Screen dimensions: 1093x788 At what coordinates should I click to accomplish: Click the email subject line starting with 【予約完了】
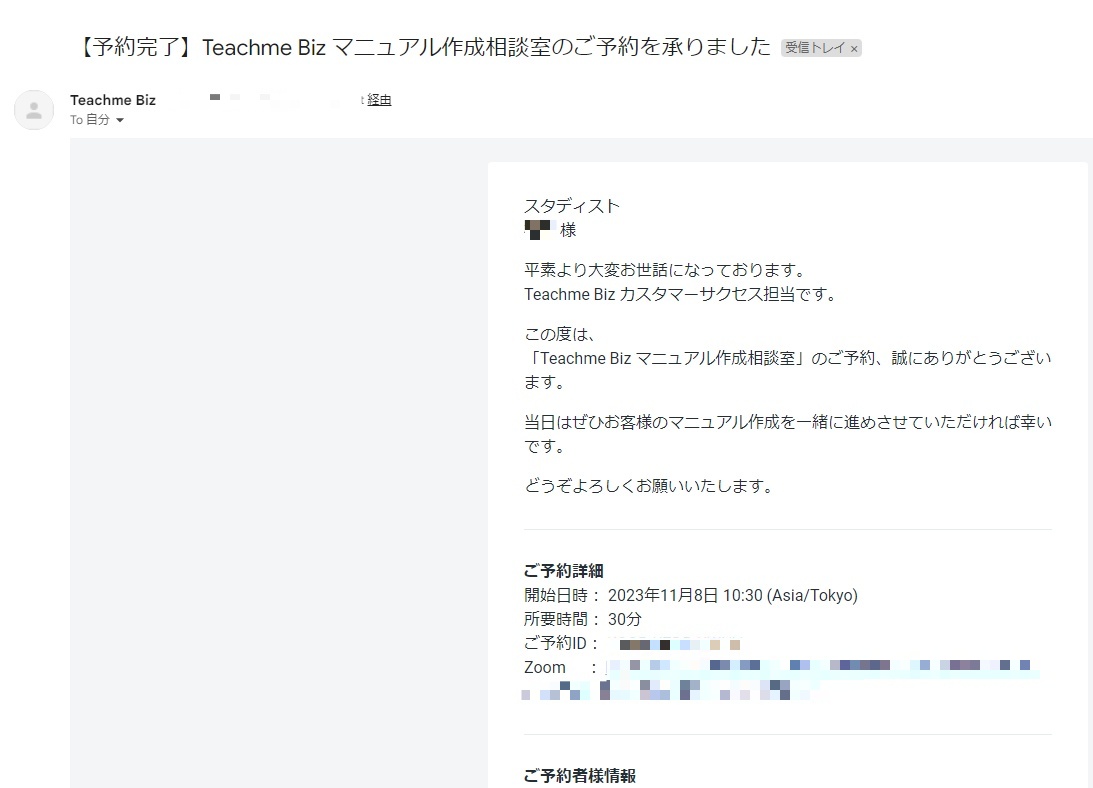(425, 47)
